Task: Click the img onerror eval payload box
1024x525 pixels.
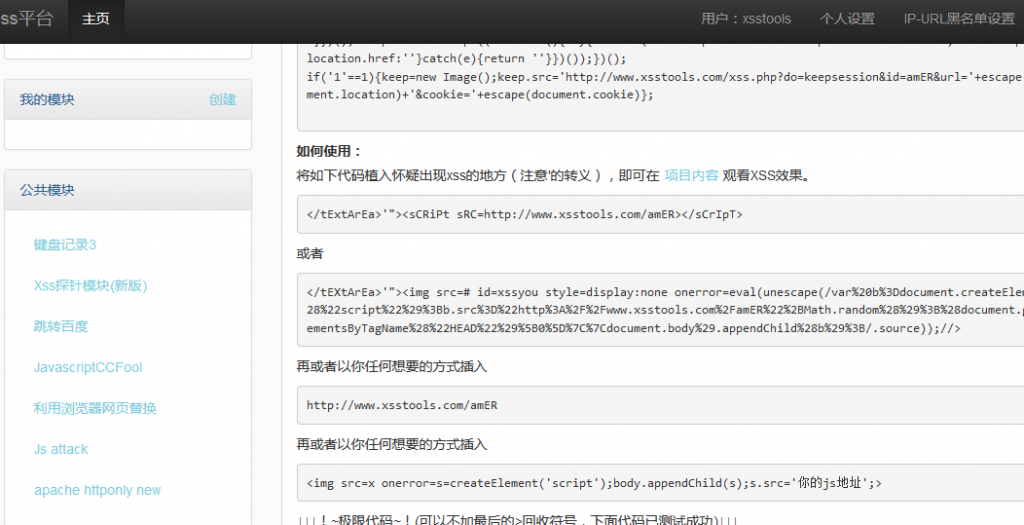Action: click(660, 310)
